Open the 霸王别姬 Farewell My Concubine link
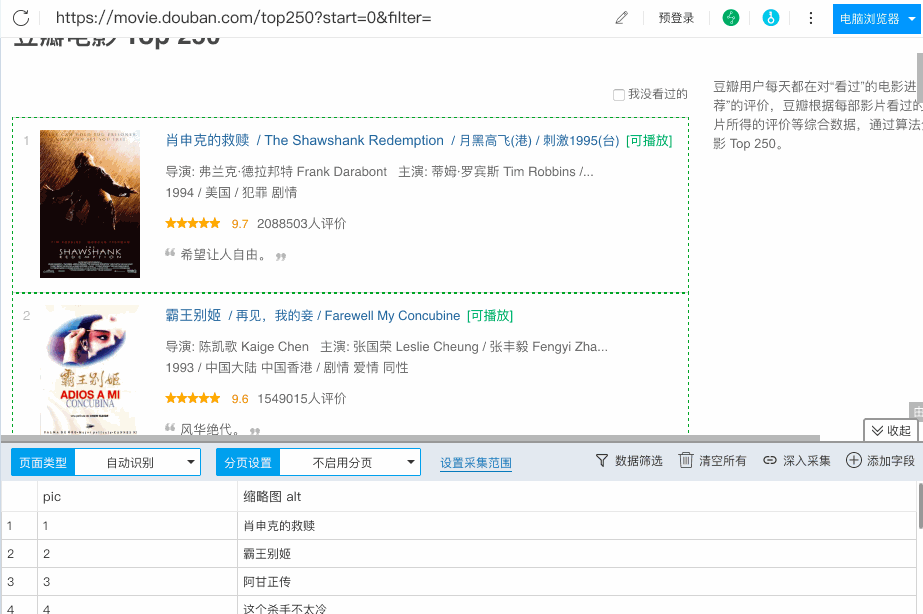The height and width of the screenshot is (614, 923). [x=313, y=316]
